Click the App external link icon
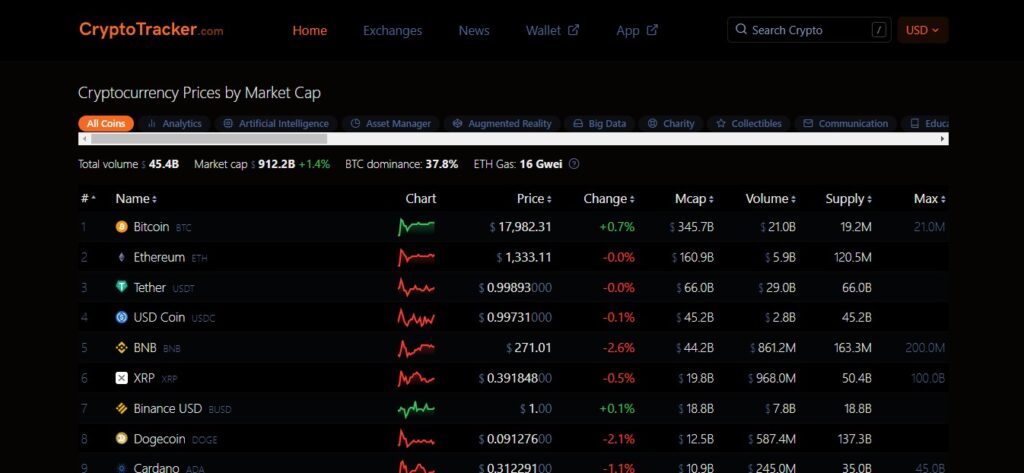The width and height of the screenshot is (1024, 473). point(652,30)
